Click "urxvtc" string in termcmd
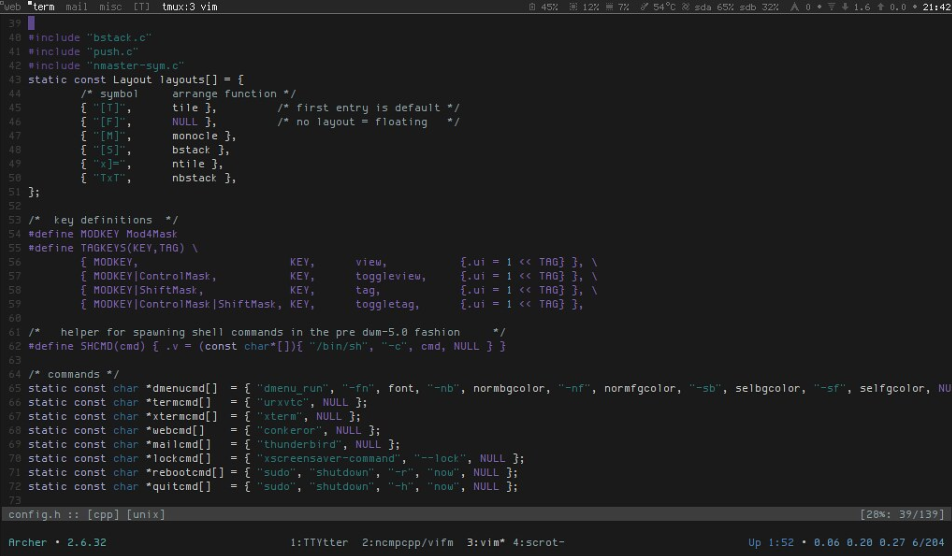Viewport: 952px width, 556px height. click(282, 402)
